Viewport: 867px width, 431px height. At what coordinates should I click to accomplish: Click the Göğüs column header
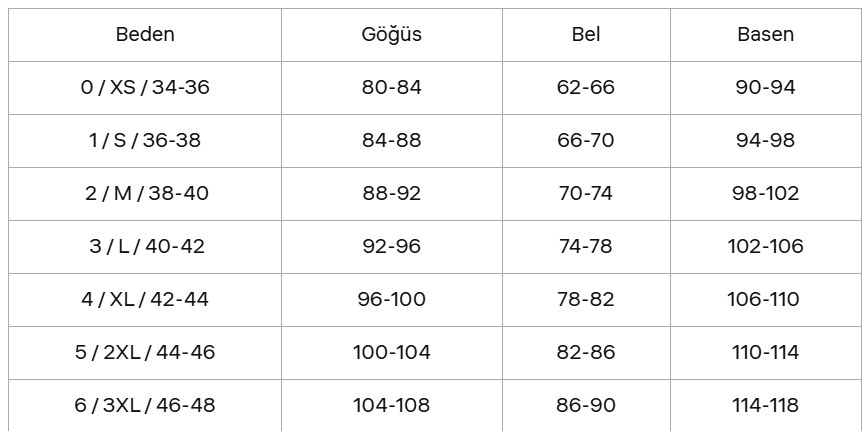click(391, 35)
